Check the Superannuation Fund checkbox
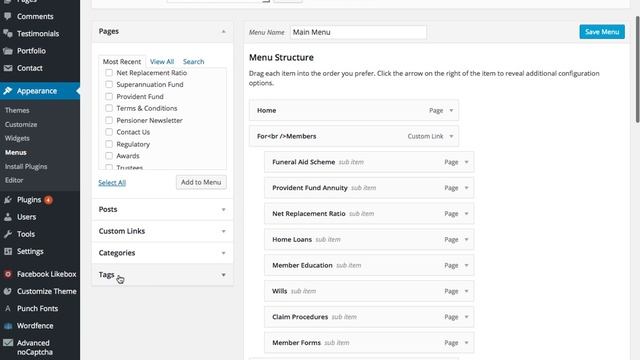 (x=109, y=84)
